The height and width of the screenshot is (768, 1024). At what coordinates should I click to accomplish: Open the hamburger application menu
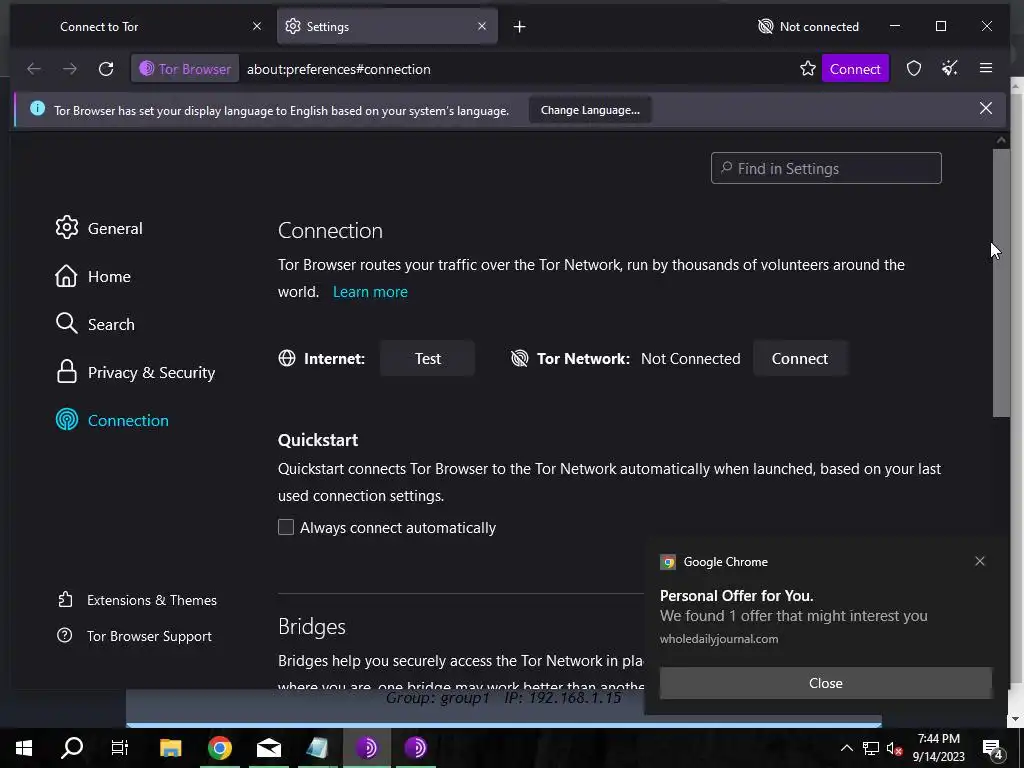pyautogui.click(x=986, y=68)
